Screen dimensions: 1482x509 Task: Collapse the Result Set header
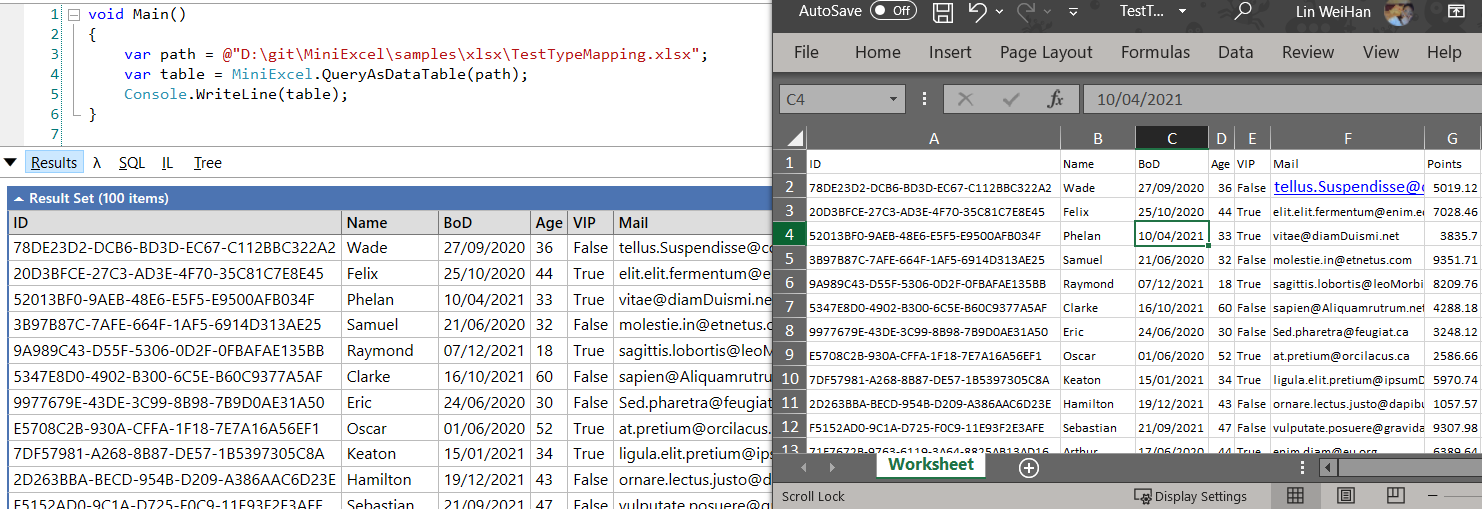(19, 199)
